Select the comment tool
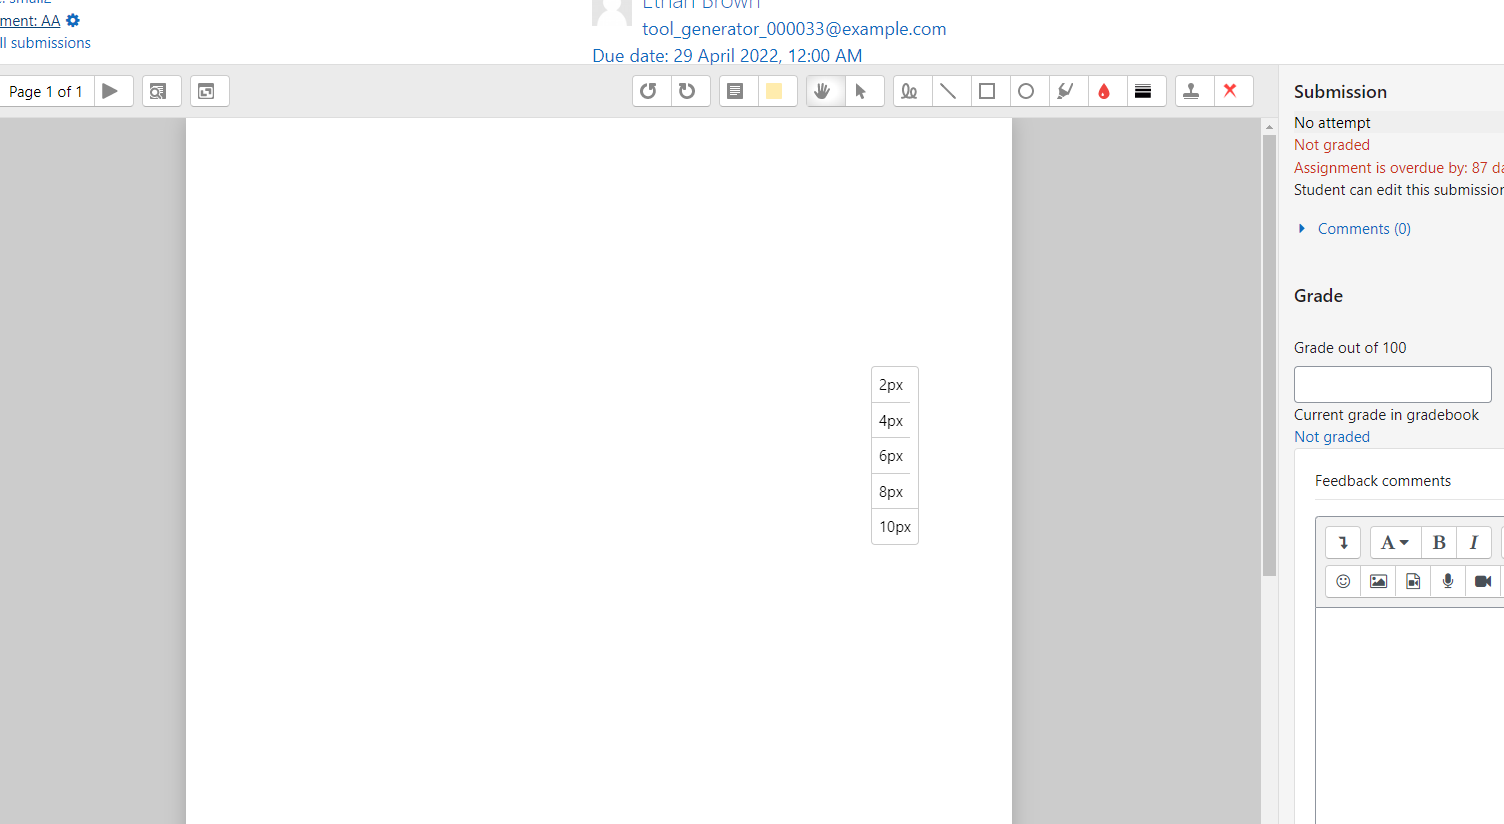Viewport: 1504px width, 824px height. 737,91
